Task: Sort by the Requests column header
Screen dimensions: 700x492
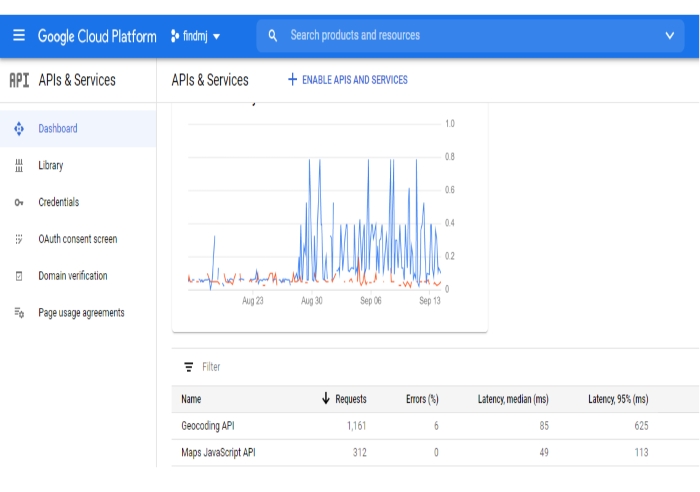Action: pyautogui.click(x=351, y=399)
